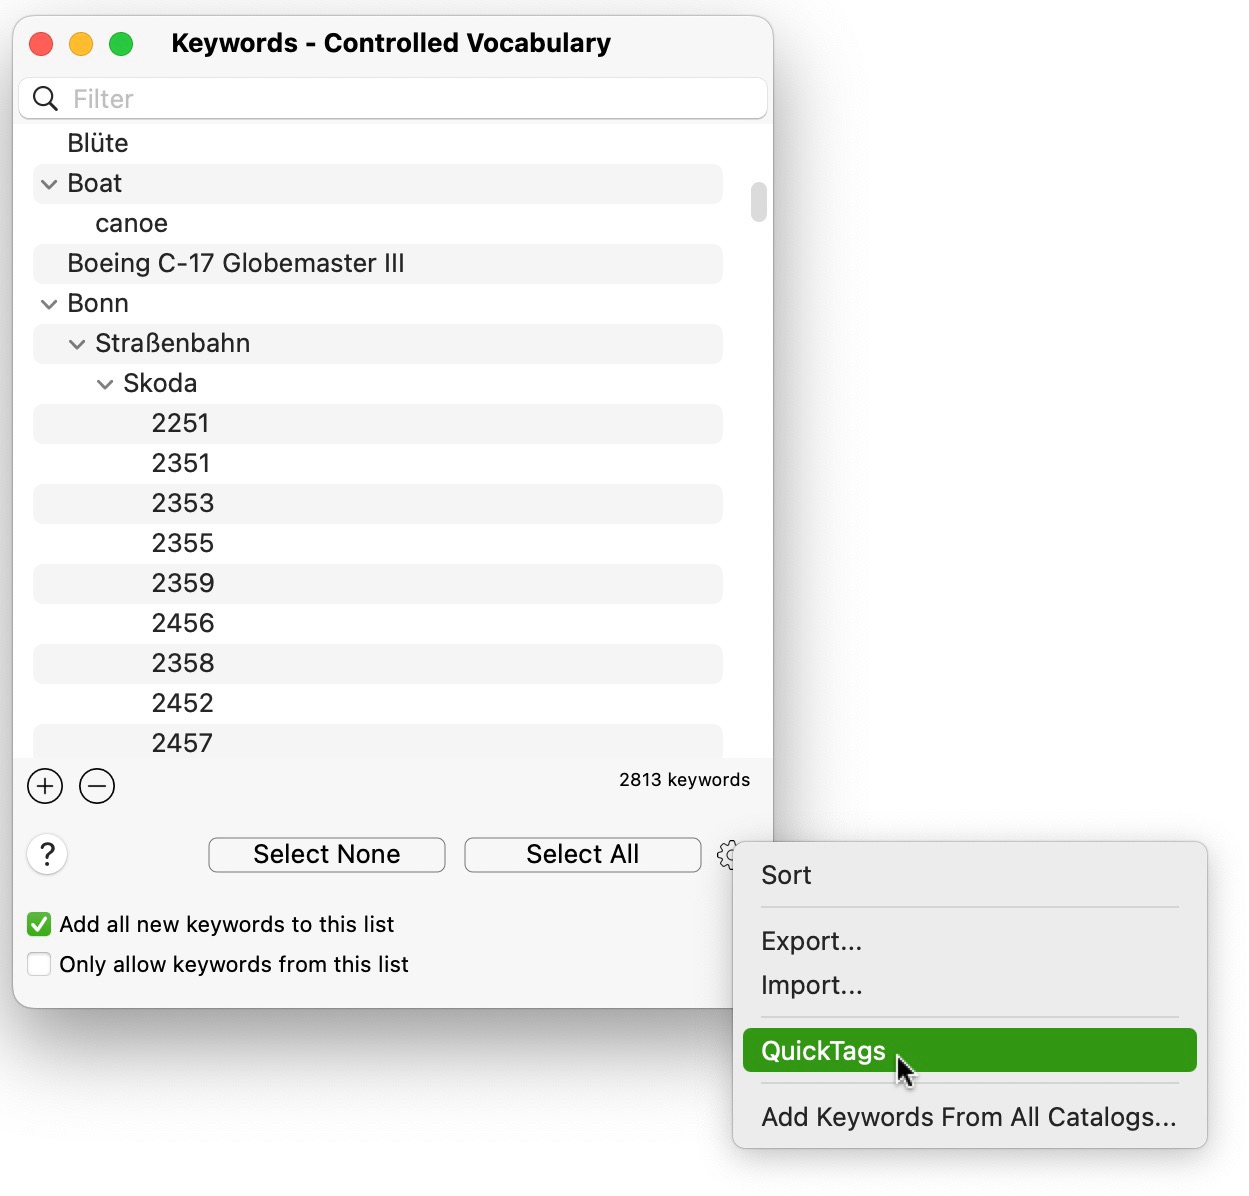This screenshot has height=1196, width=1249.
Task: Choose Sort from the action menu
Action: coord(786,875)
